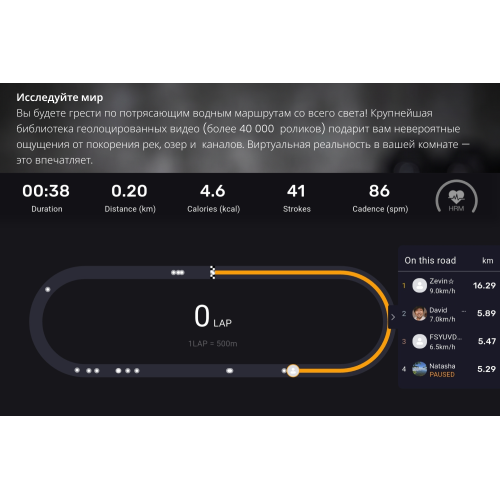Collapse the On this road leaderboard panel
This screenshot has height=500, width=500.
[393, 317]
